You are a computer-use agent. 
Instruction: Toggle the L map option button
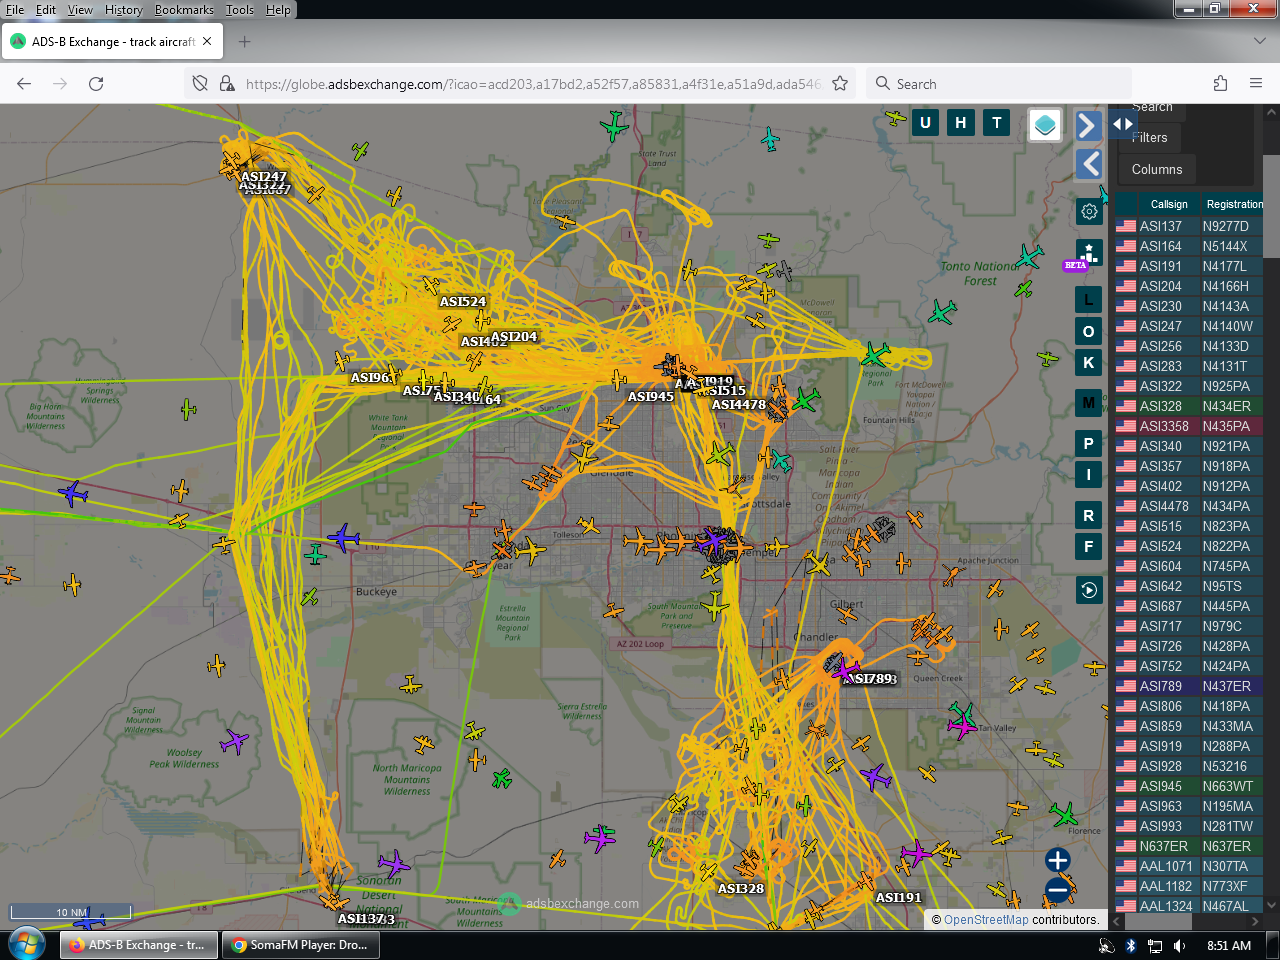(x=1089, y=300)
